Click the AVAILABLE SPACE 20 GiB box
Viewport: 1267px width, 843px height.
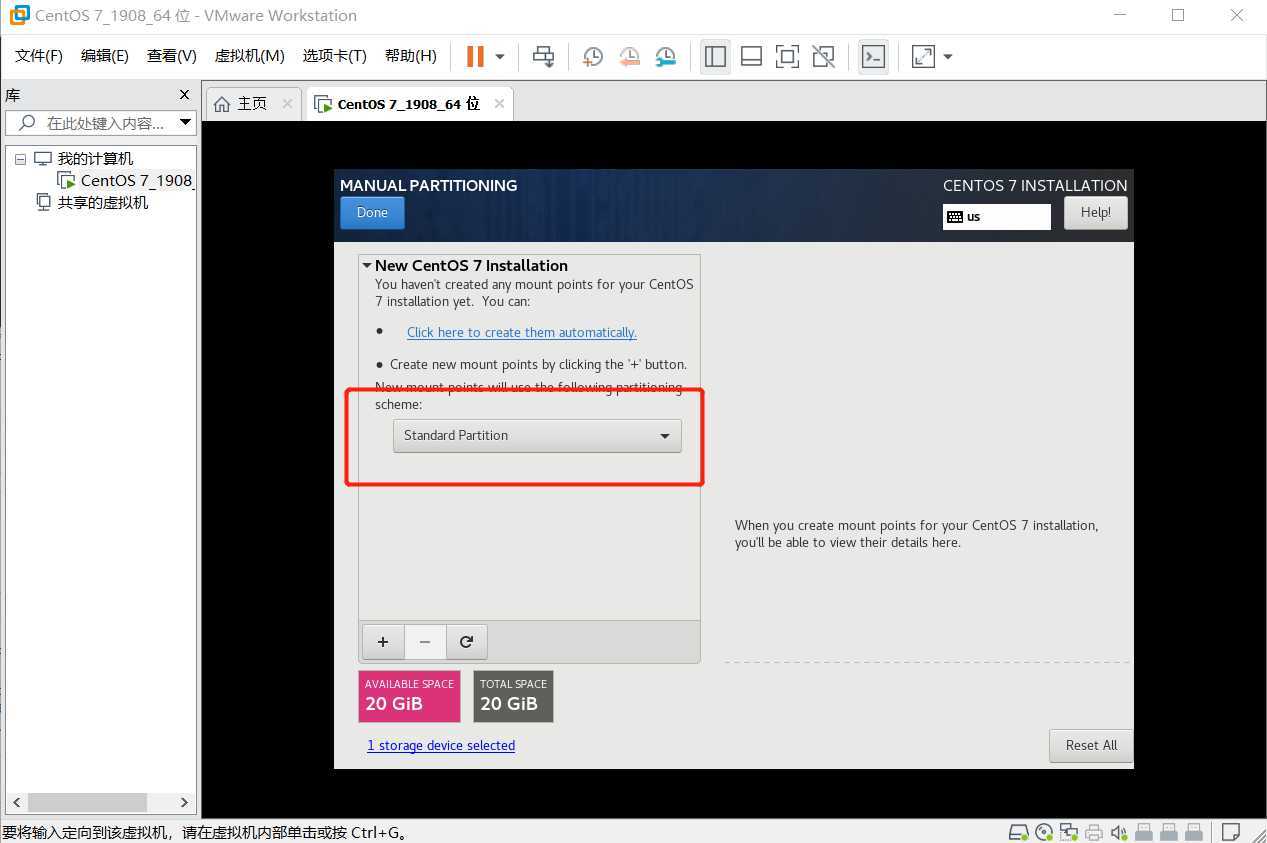[409, 696]
